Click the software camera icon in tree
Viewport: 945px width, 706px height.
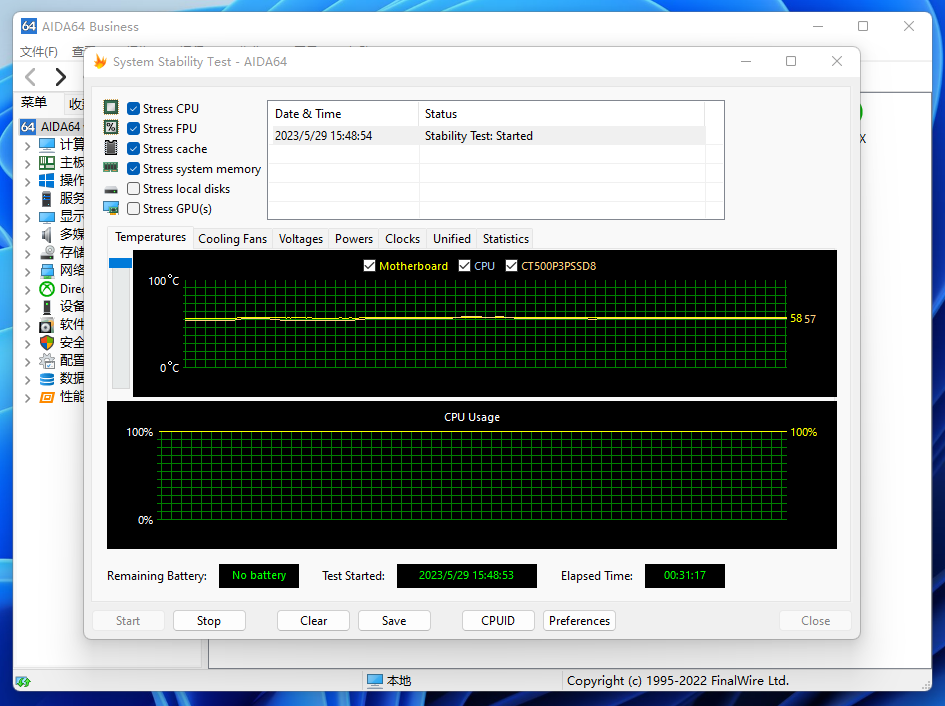[47, 326]
